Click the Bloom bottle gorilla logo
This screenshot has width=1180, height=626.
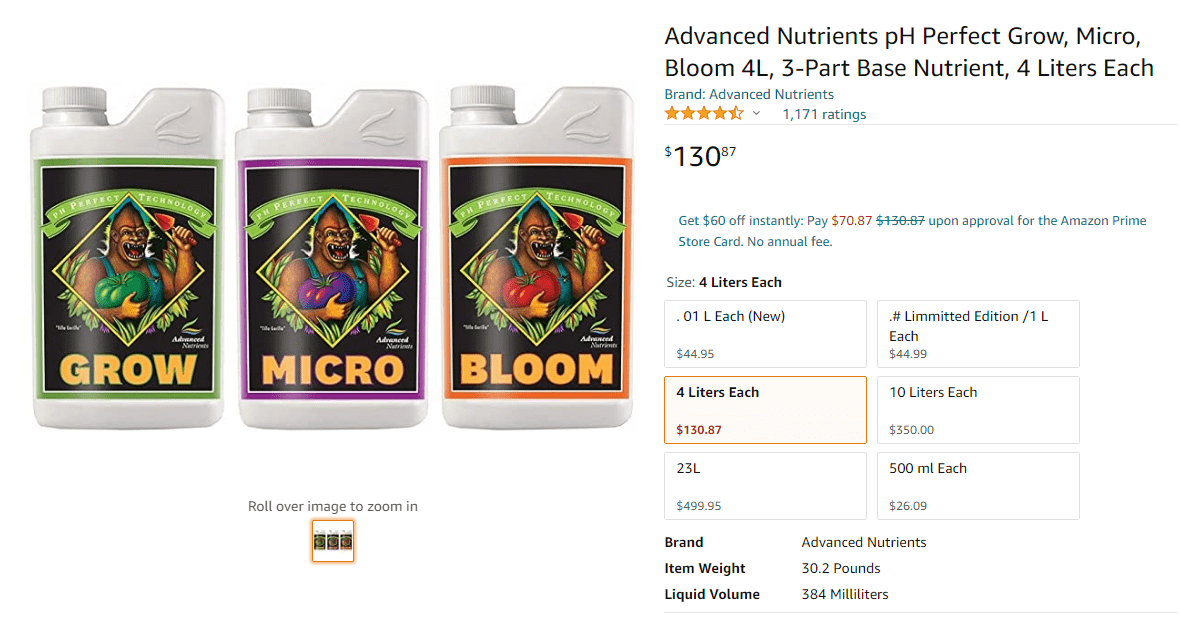pyautogui.click(x=537, y=263)
